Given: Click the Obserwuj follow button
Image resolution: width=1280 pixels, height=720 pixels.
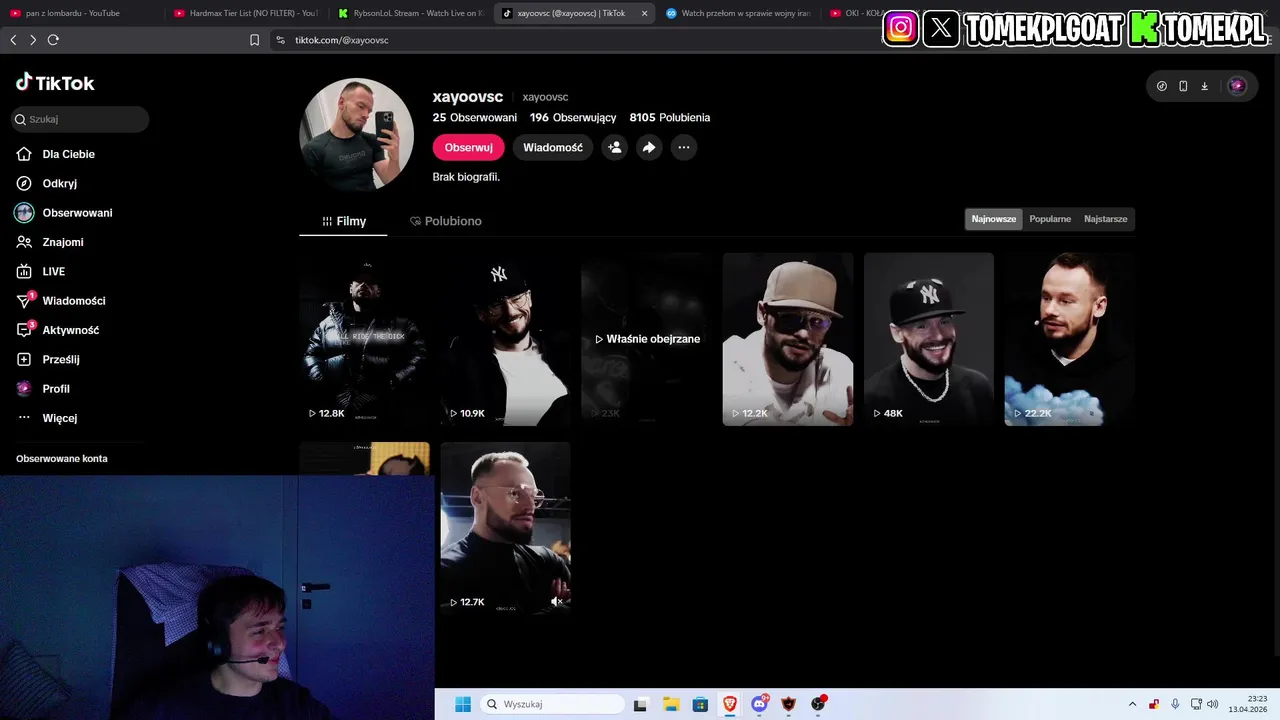Looking at the screenshot, I should point(468,147).
